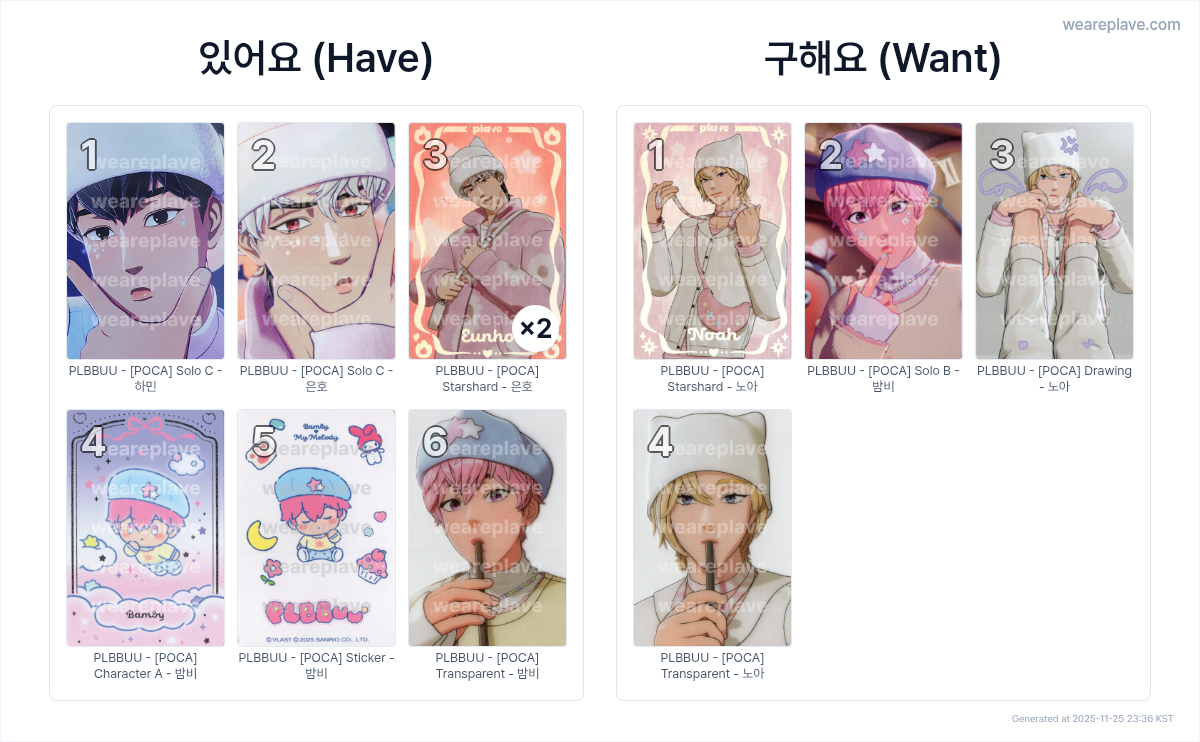Select the Transparent 밤비 card in Have
The width and height of the screenshot is (1200, 742).
pyautogui.click(x=488, y=528)
